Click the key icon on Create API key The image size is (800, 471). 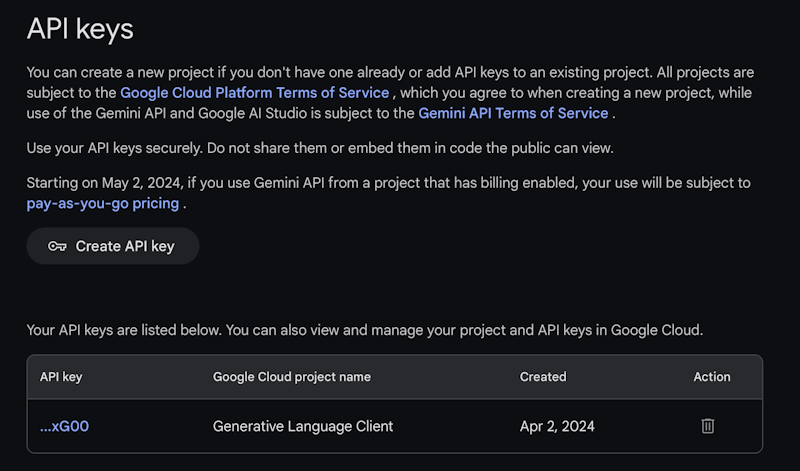57,246
